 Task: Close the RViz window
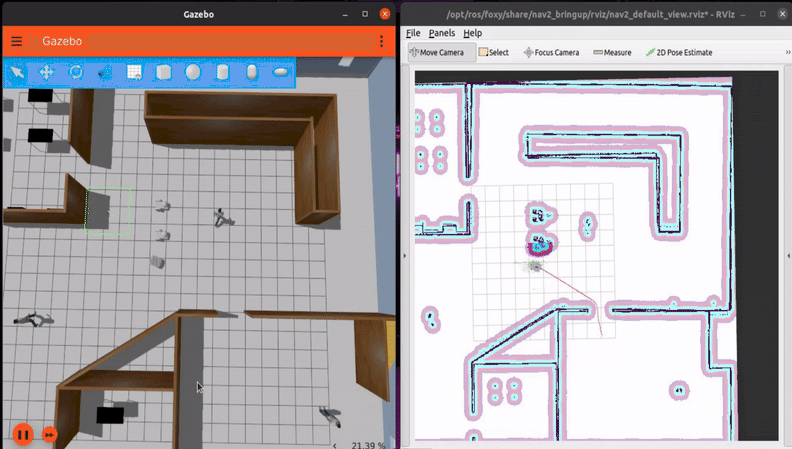pyautogui.click(x=782, y=14)
